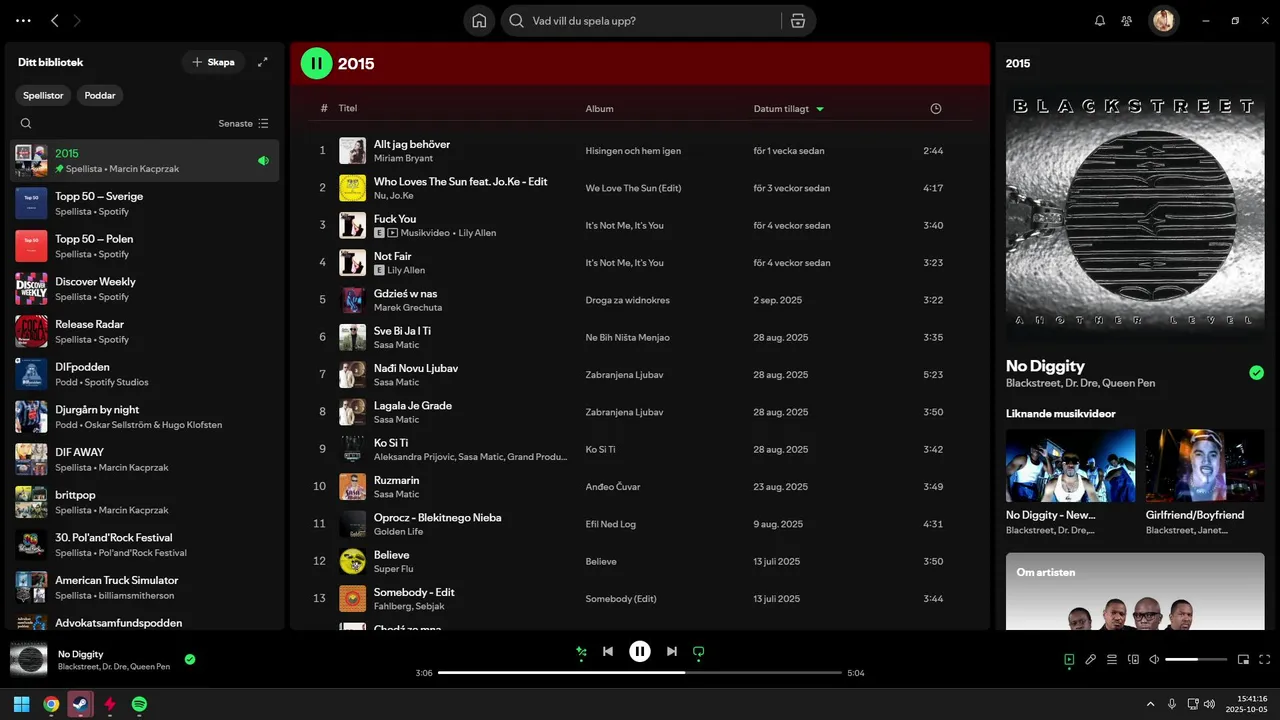This screenshot has width=1280, height=720.
Task: Open the three-dot app menu
Action: tap(23, 21)
